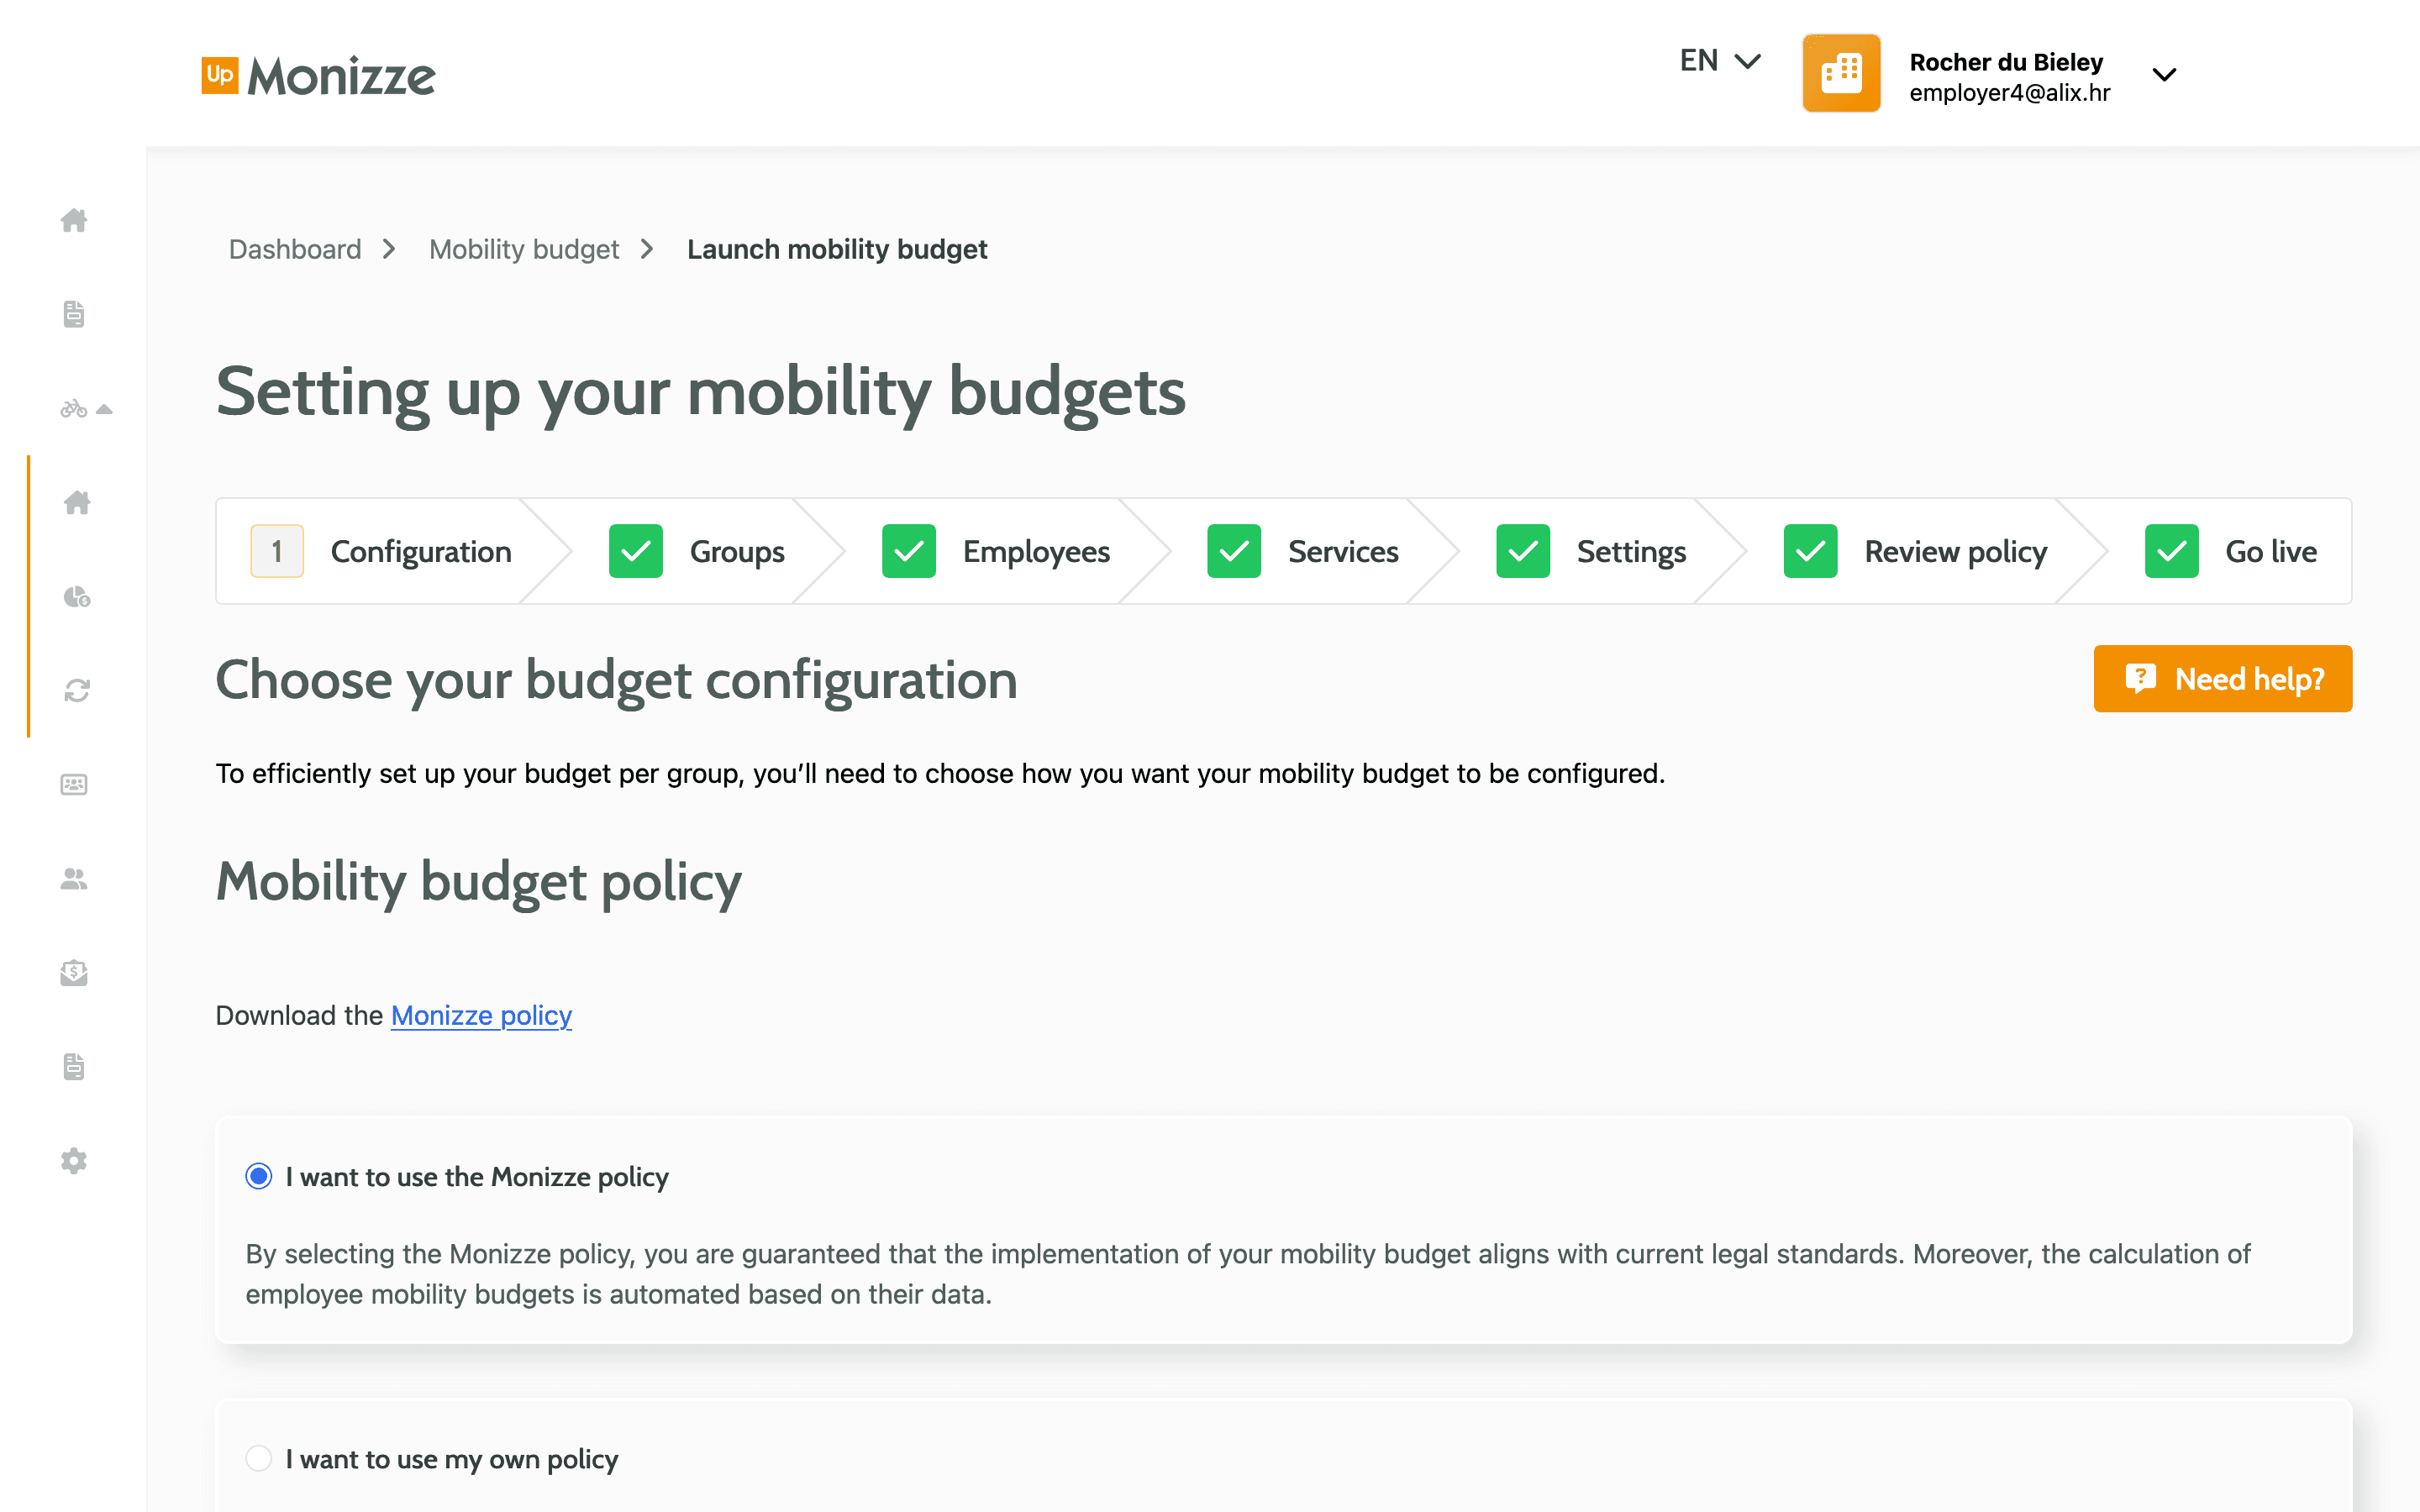Download the Monizze policy link

pos(481,1015)
